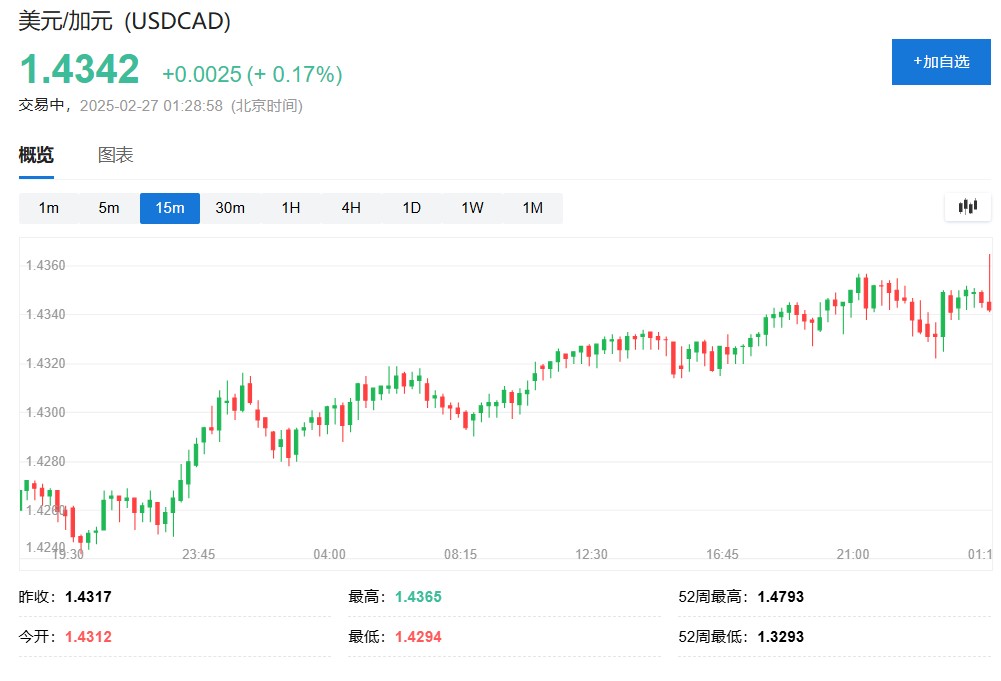This screenshot has height=681, width=1001.
Task: Choose the 30m interval
Action: coord(230,208)
